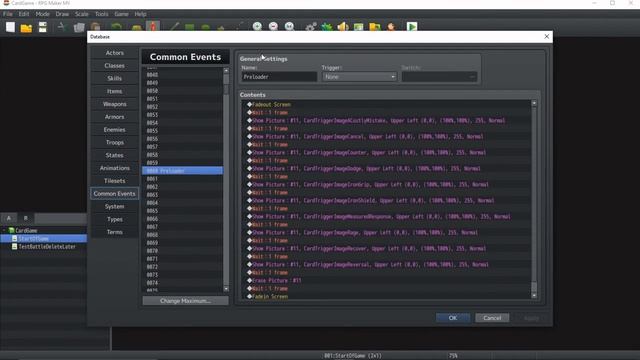640x360 pixels.
Task: Open the Event Searcher icon
Action: (x=358, y=27)
